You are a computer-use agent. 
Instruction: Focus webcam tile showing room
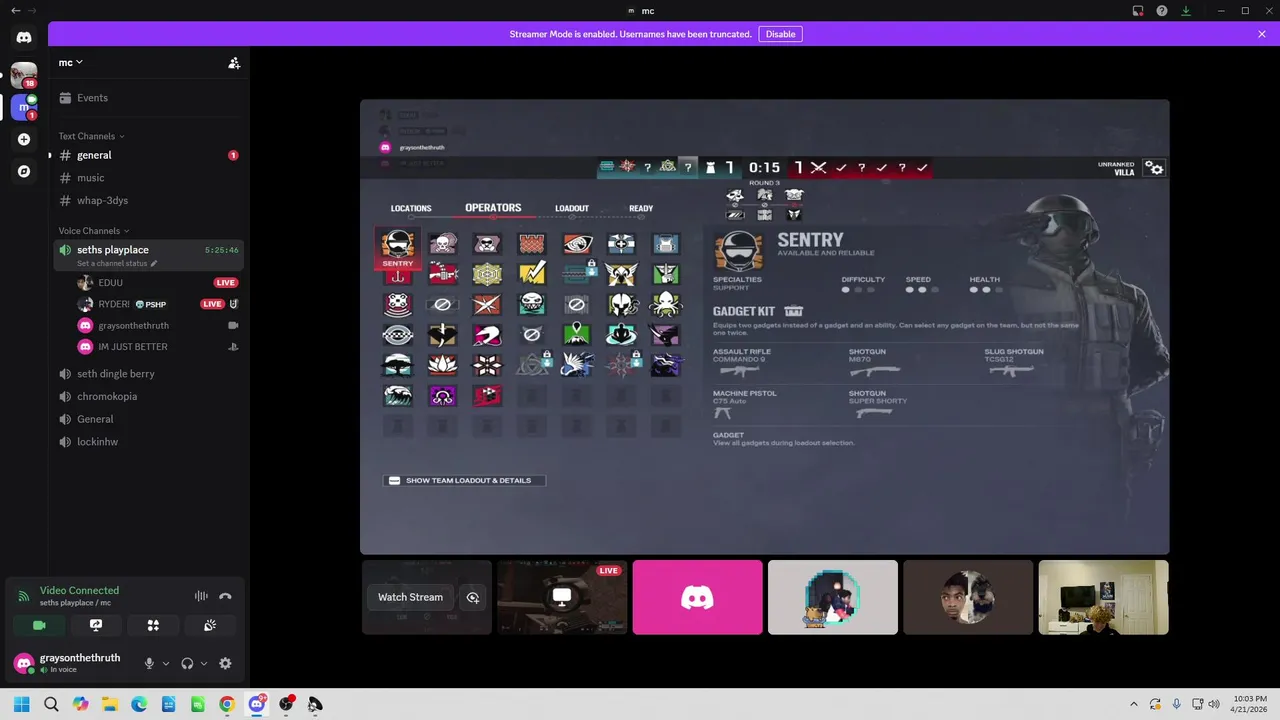pos(1103,597)
